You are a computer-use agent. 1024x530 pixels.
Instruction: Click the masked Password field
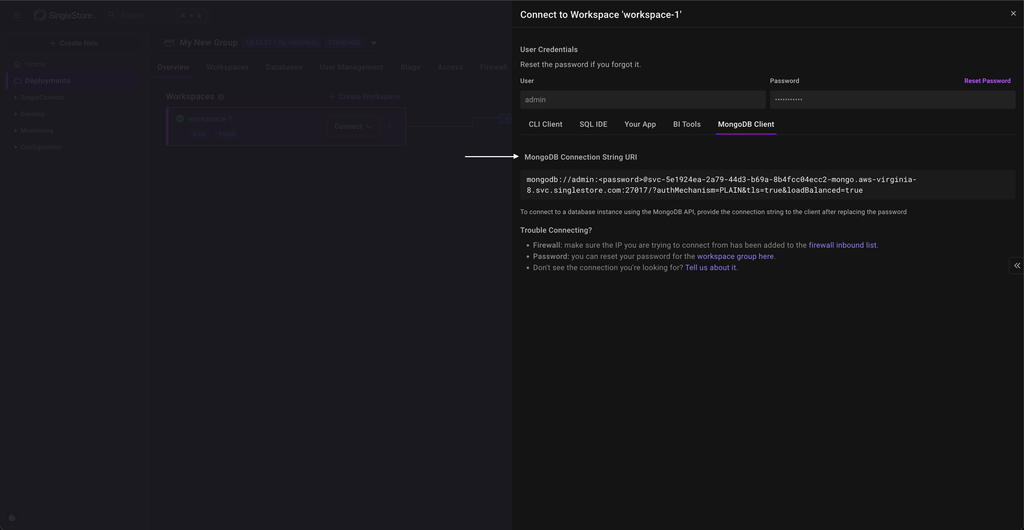[x=892, y=100]
